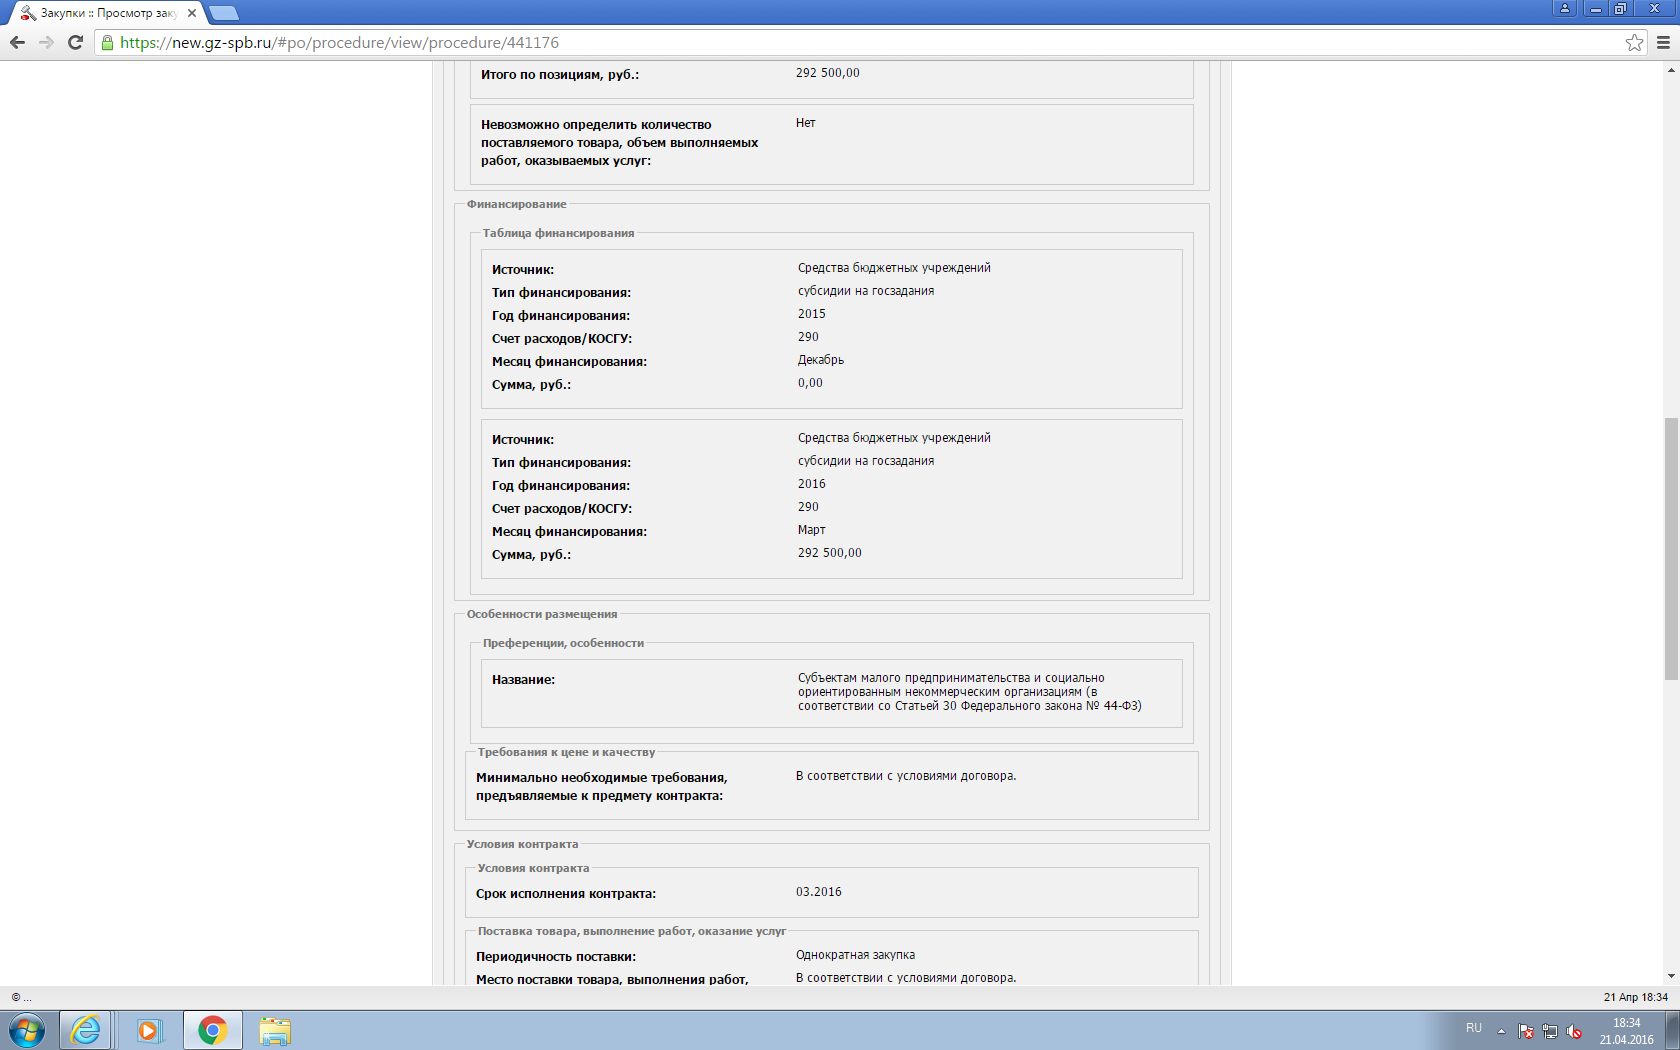
Task: Bookmark this page with the star icon
Action: (1634, 42)
